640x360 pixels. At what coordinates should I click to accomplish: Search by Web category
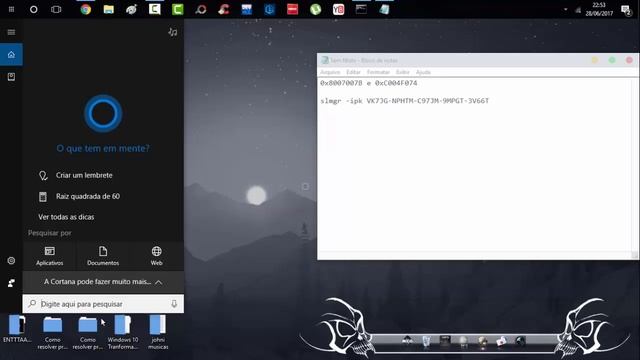(x=157, y=256)
